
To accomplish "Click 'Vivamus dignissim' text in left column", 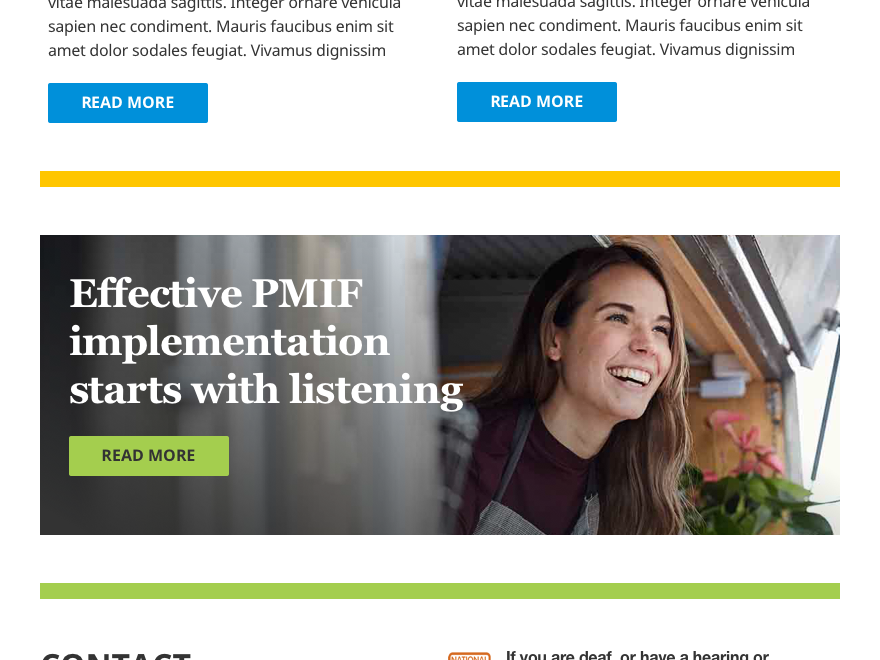I will coord(318,51).
